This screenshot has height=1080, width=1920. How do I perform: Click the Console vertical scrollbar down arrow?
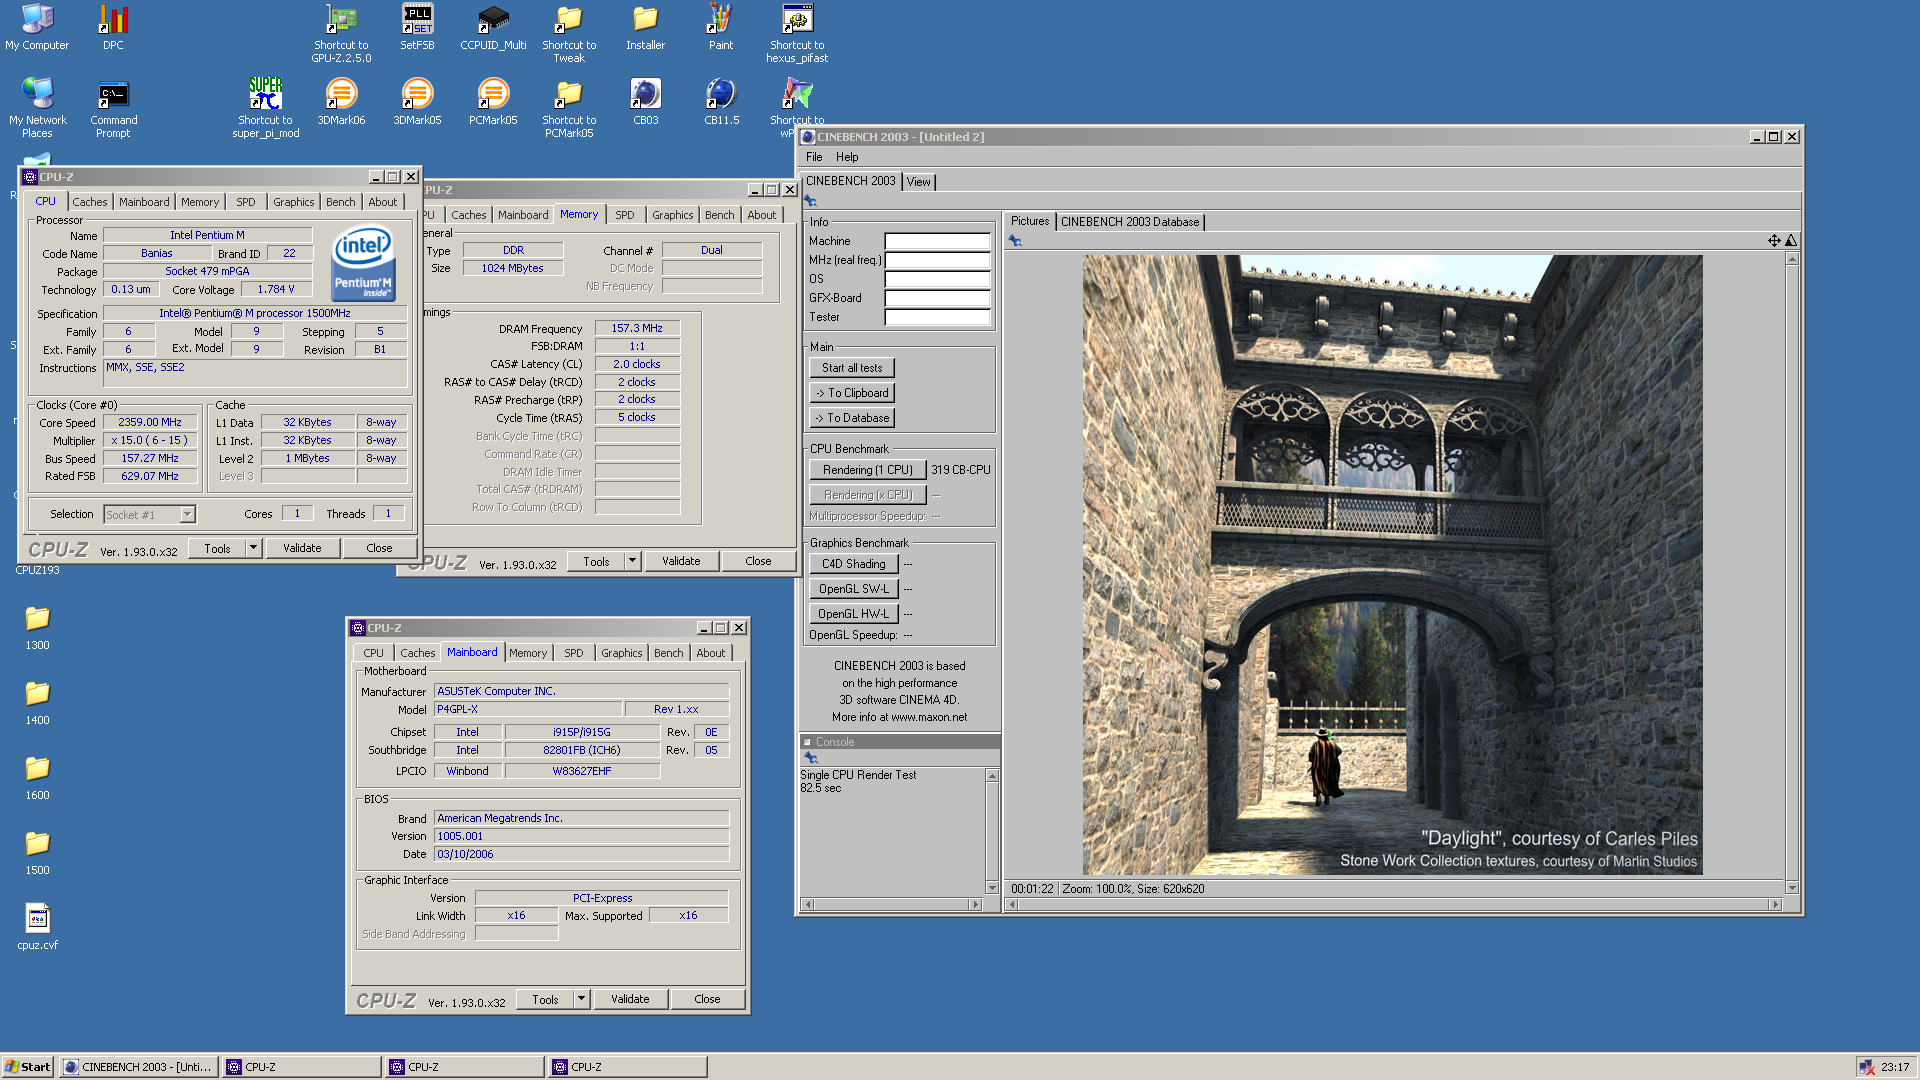(x=992, y=887)
